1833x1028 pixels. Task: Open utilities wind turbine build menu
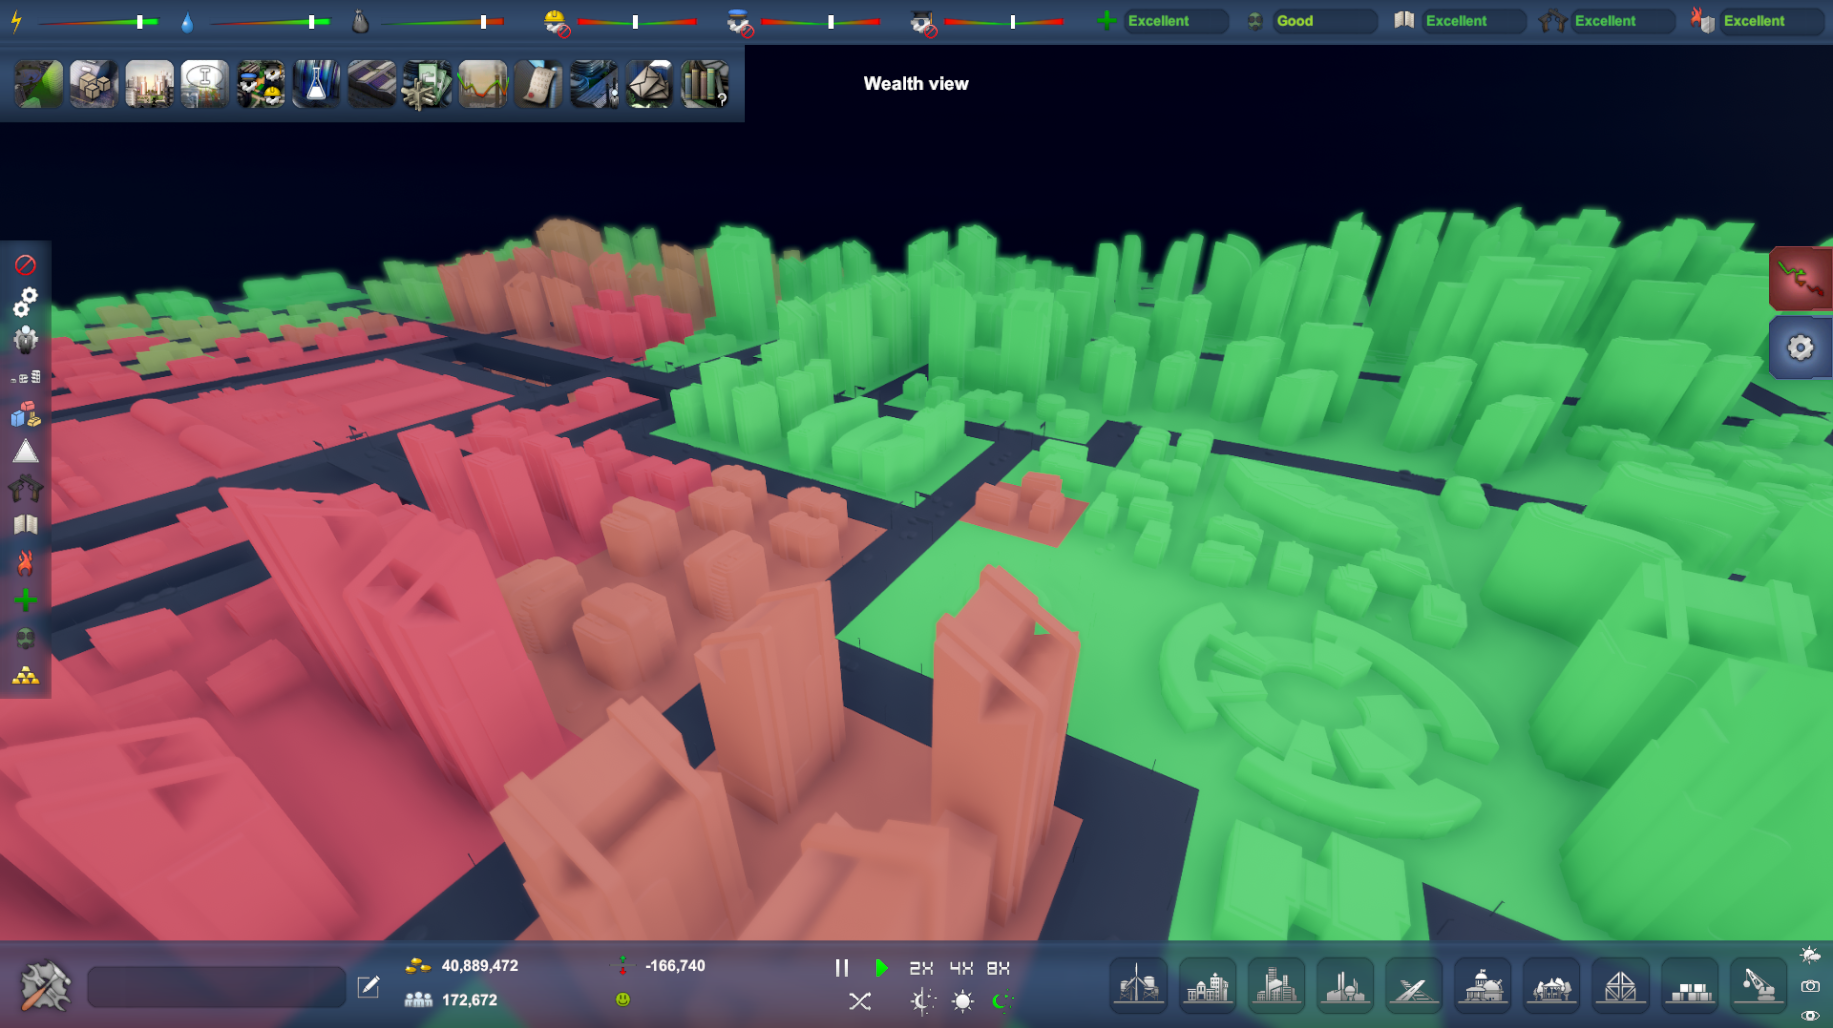pos(1138,986)
